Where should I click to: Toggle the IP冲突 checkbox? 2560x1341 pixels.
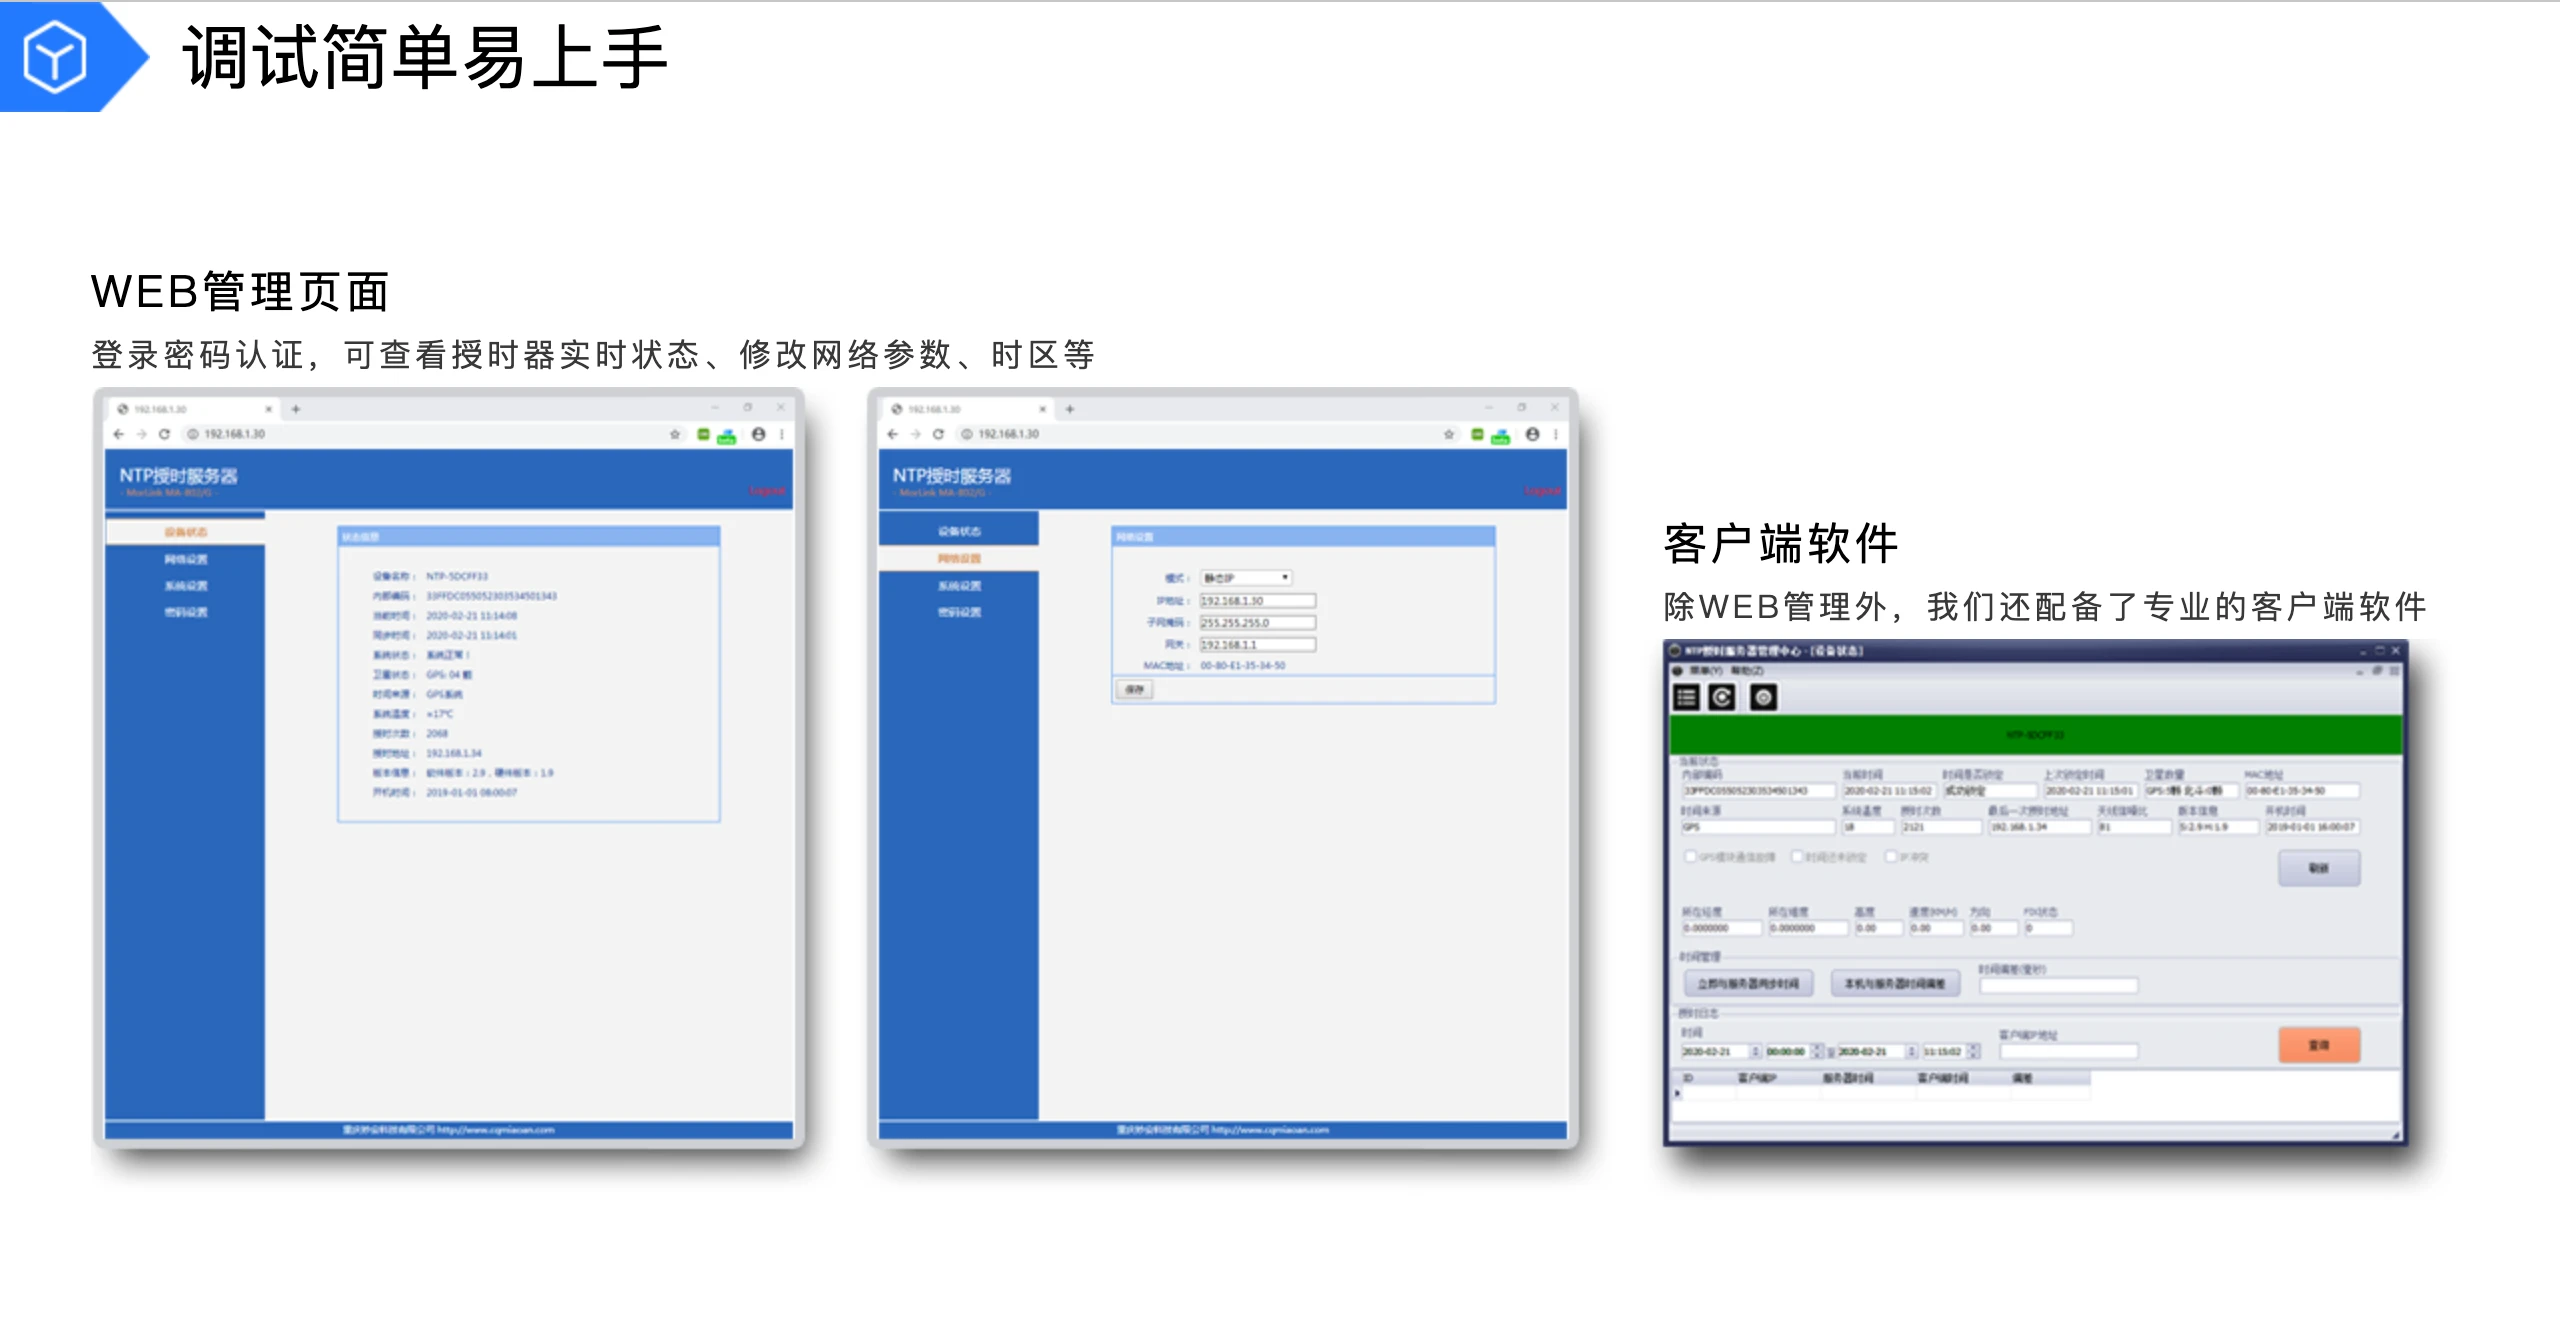click(1890, 856)
